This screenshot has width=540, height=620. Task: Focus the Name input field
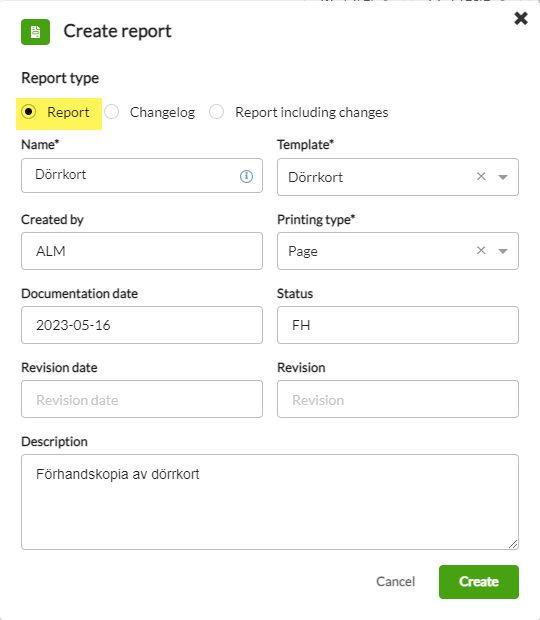142,176
